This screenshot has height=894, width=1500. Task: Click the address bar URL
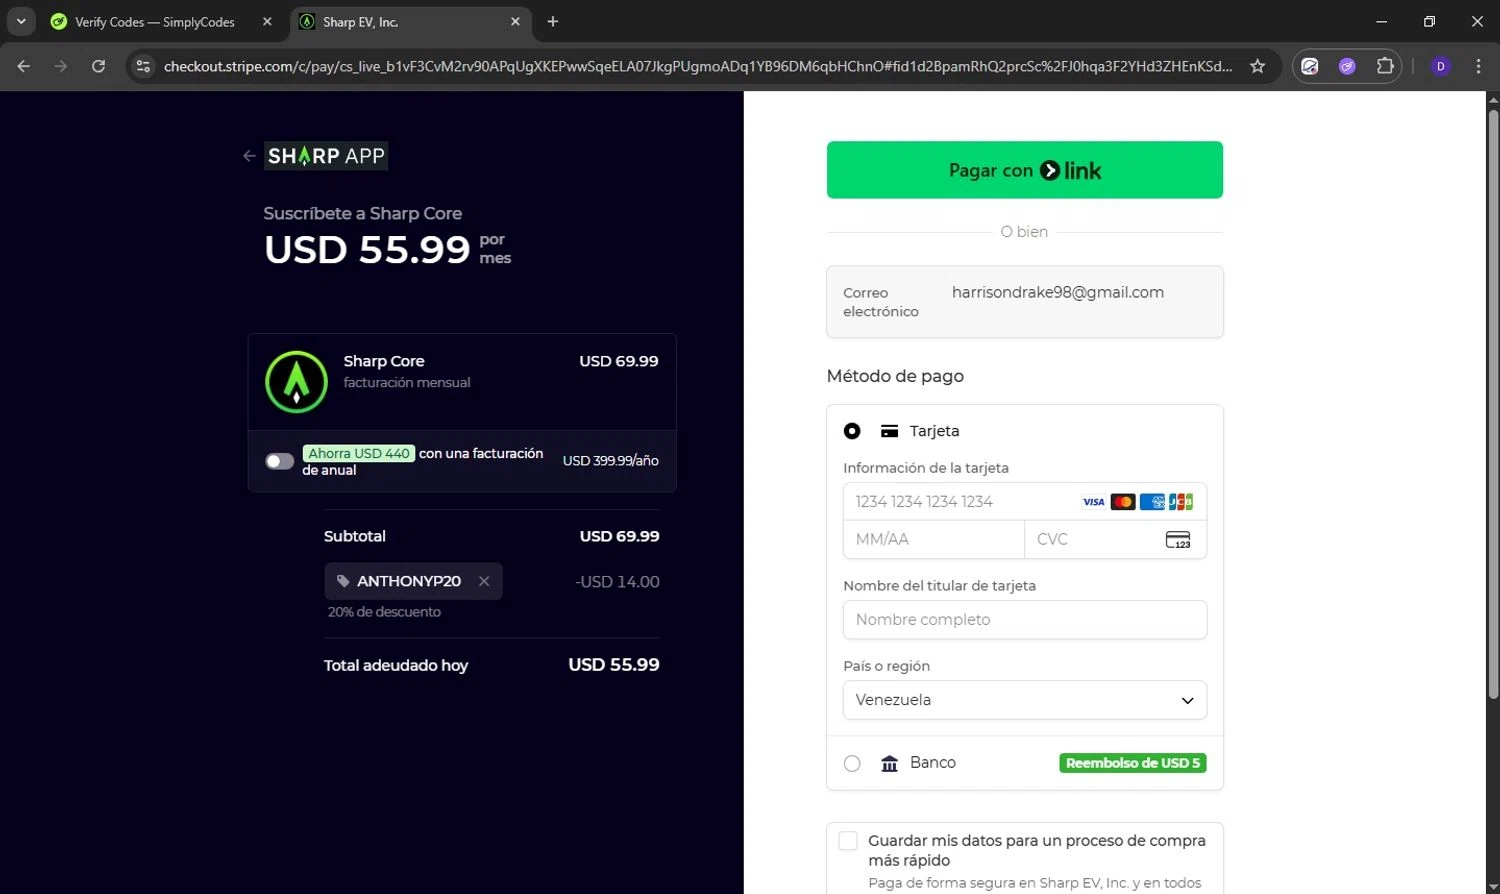(x=697, y=66)
